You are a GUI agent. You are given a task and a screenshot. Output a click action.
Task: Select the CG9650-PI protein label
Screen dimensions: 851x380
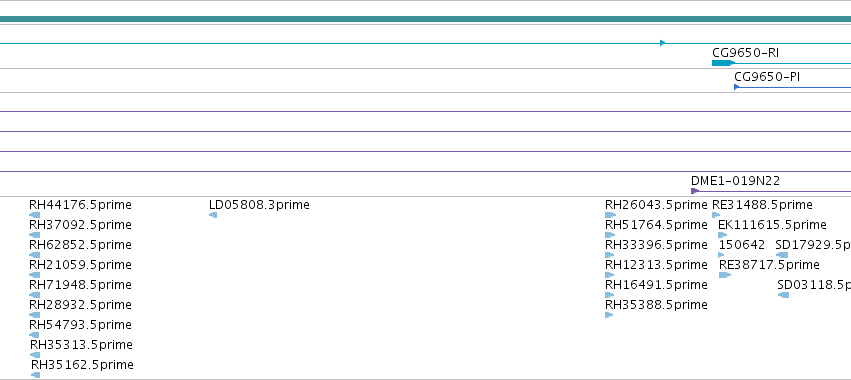pyautogui.click(x=767, y=77)
